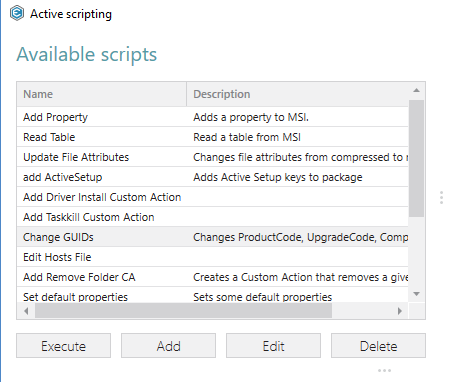Click the horizontal scrollbar thumb
Image resolution: width=449 pixels, height=382 pixels.
tap(183, 311)
